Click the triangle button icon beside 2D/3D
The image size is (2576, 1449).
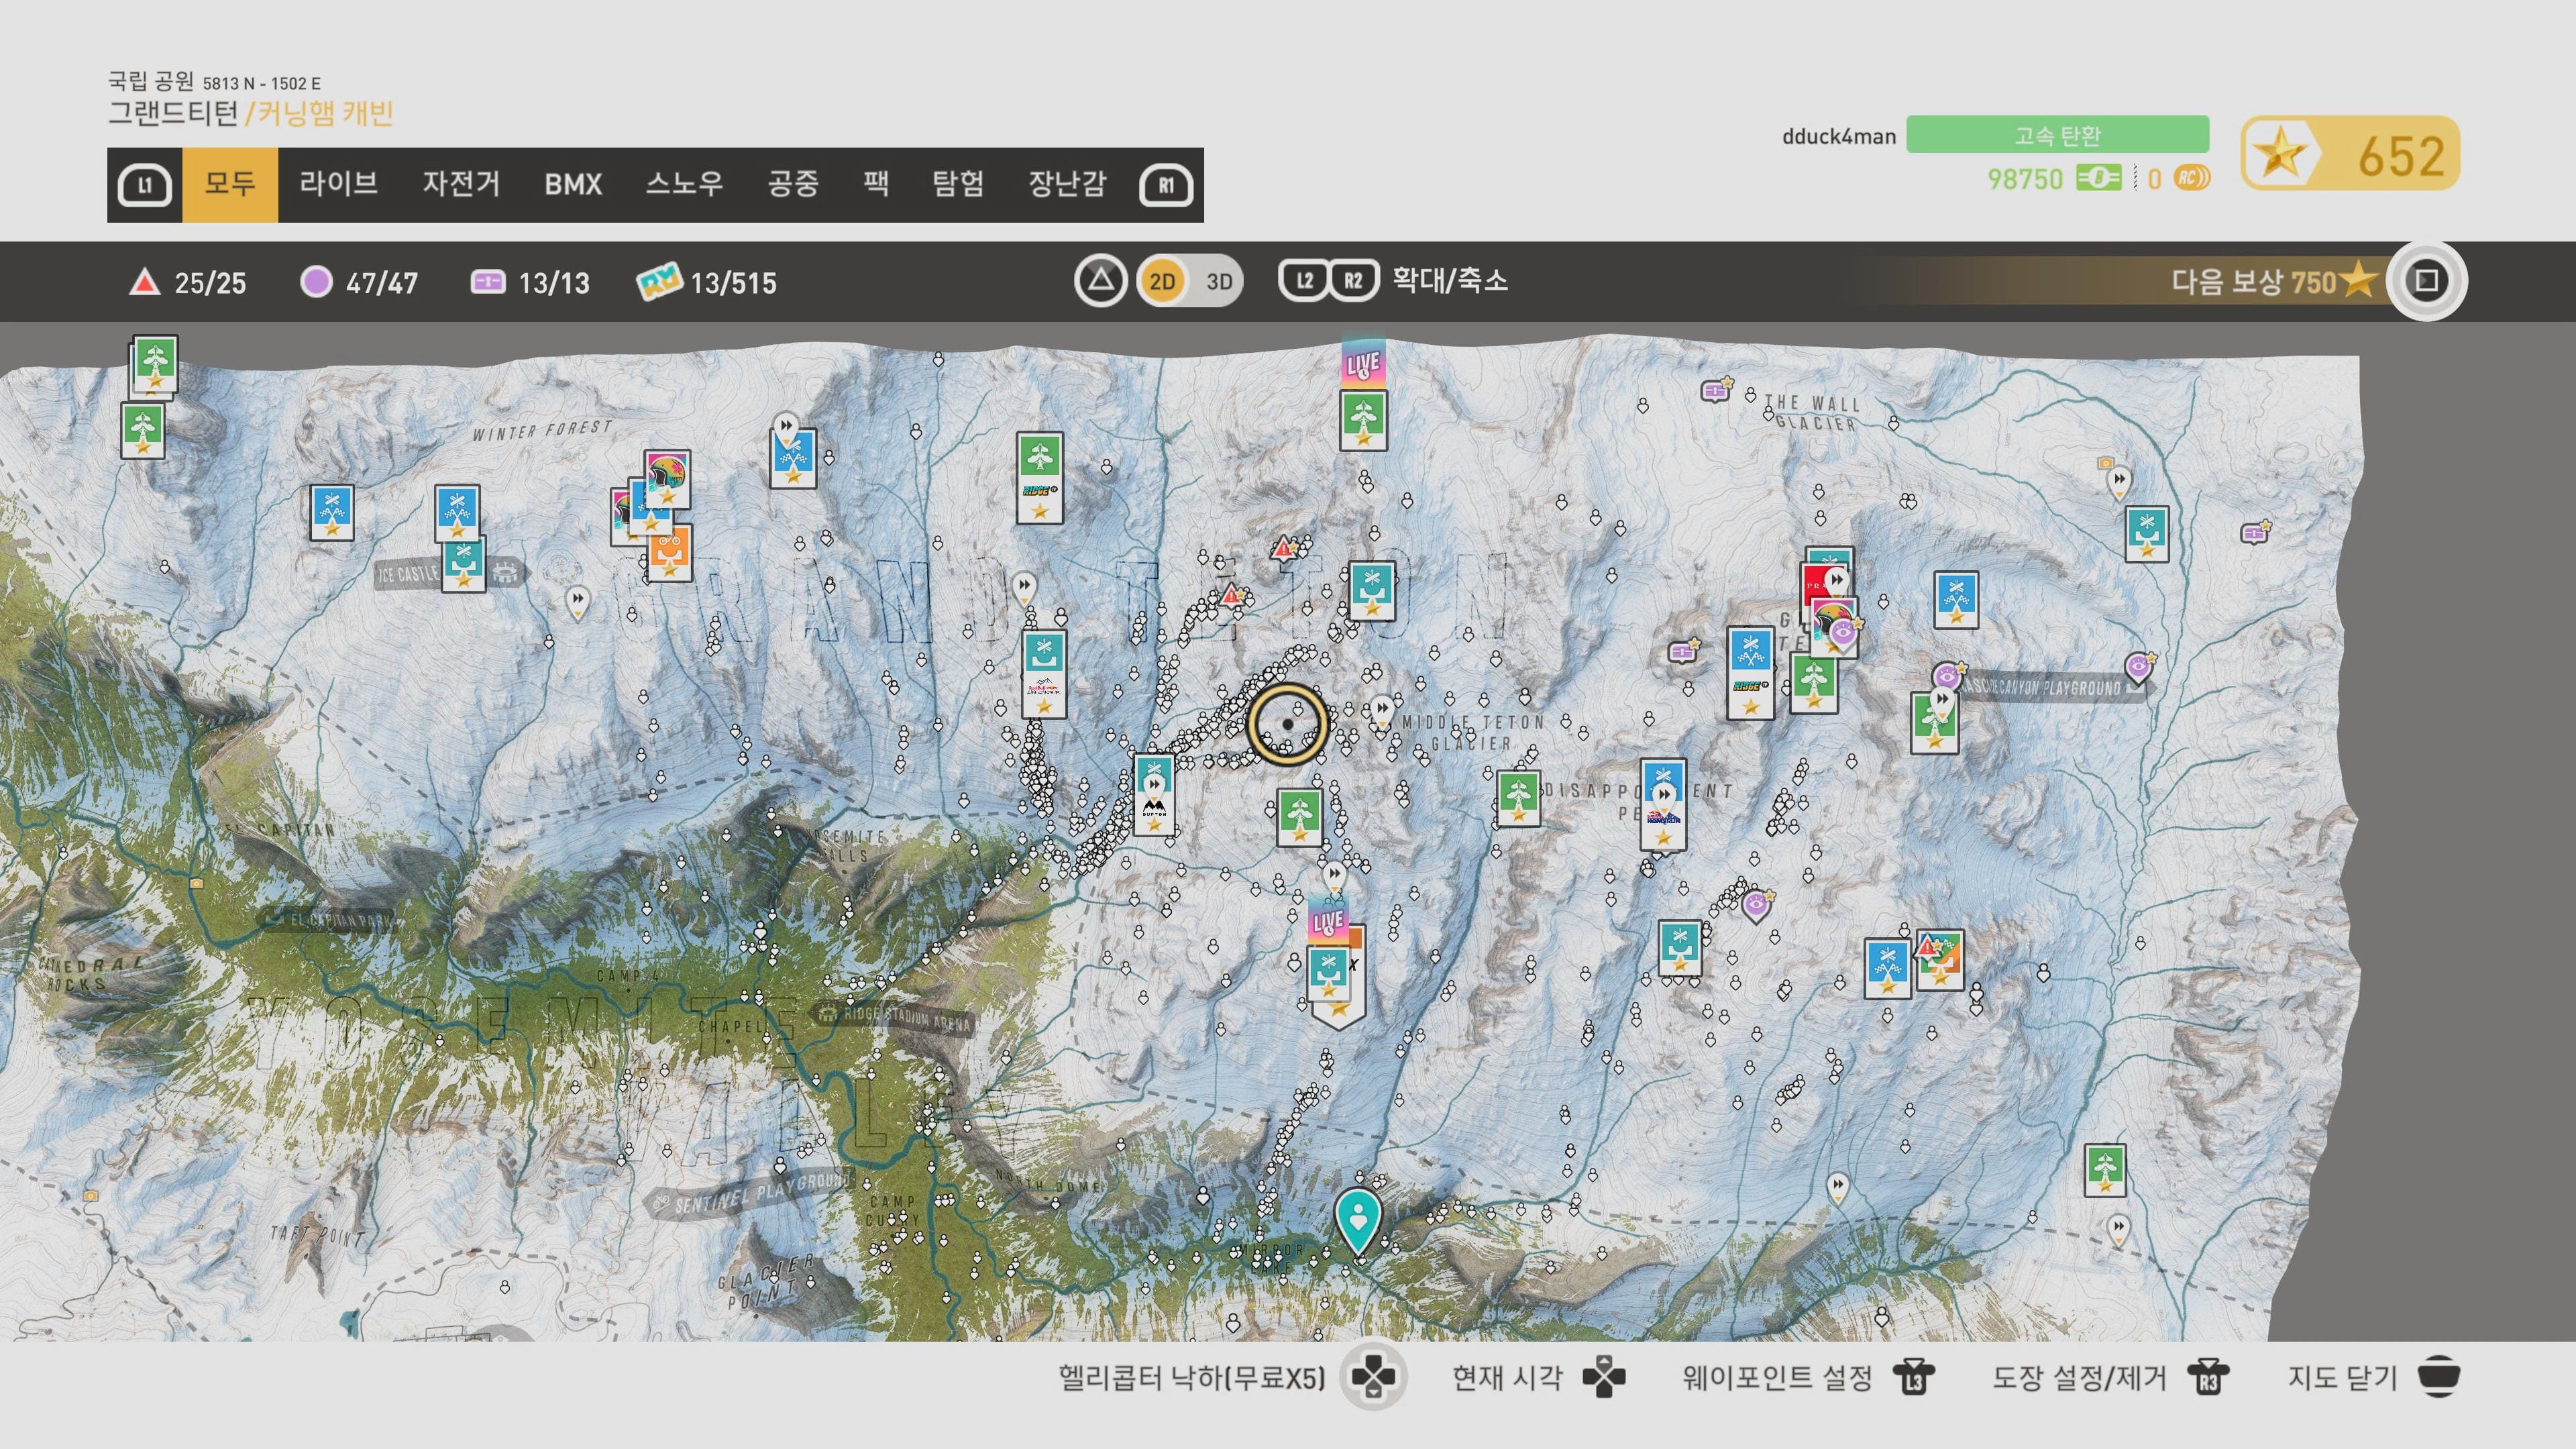(1100, 281)
